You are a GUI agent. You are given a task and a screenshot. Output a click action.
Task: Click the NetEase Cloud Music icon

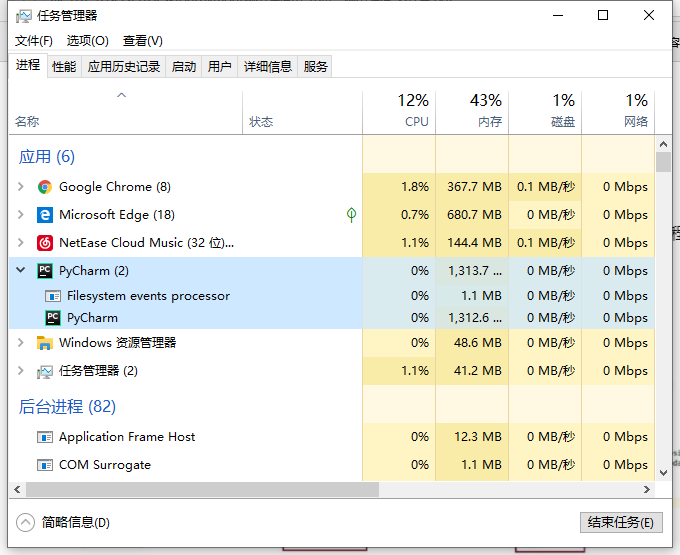click(45, 243)
